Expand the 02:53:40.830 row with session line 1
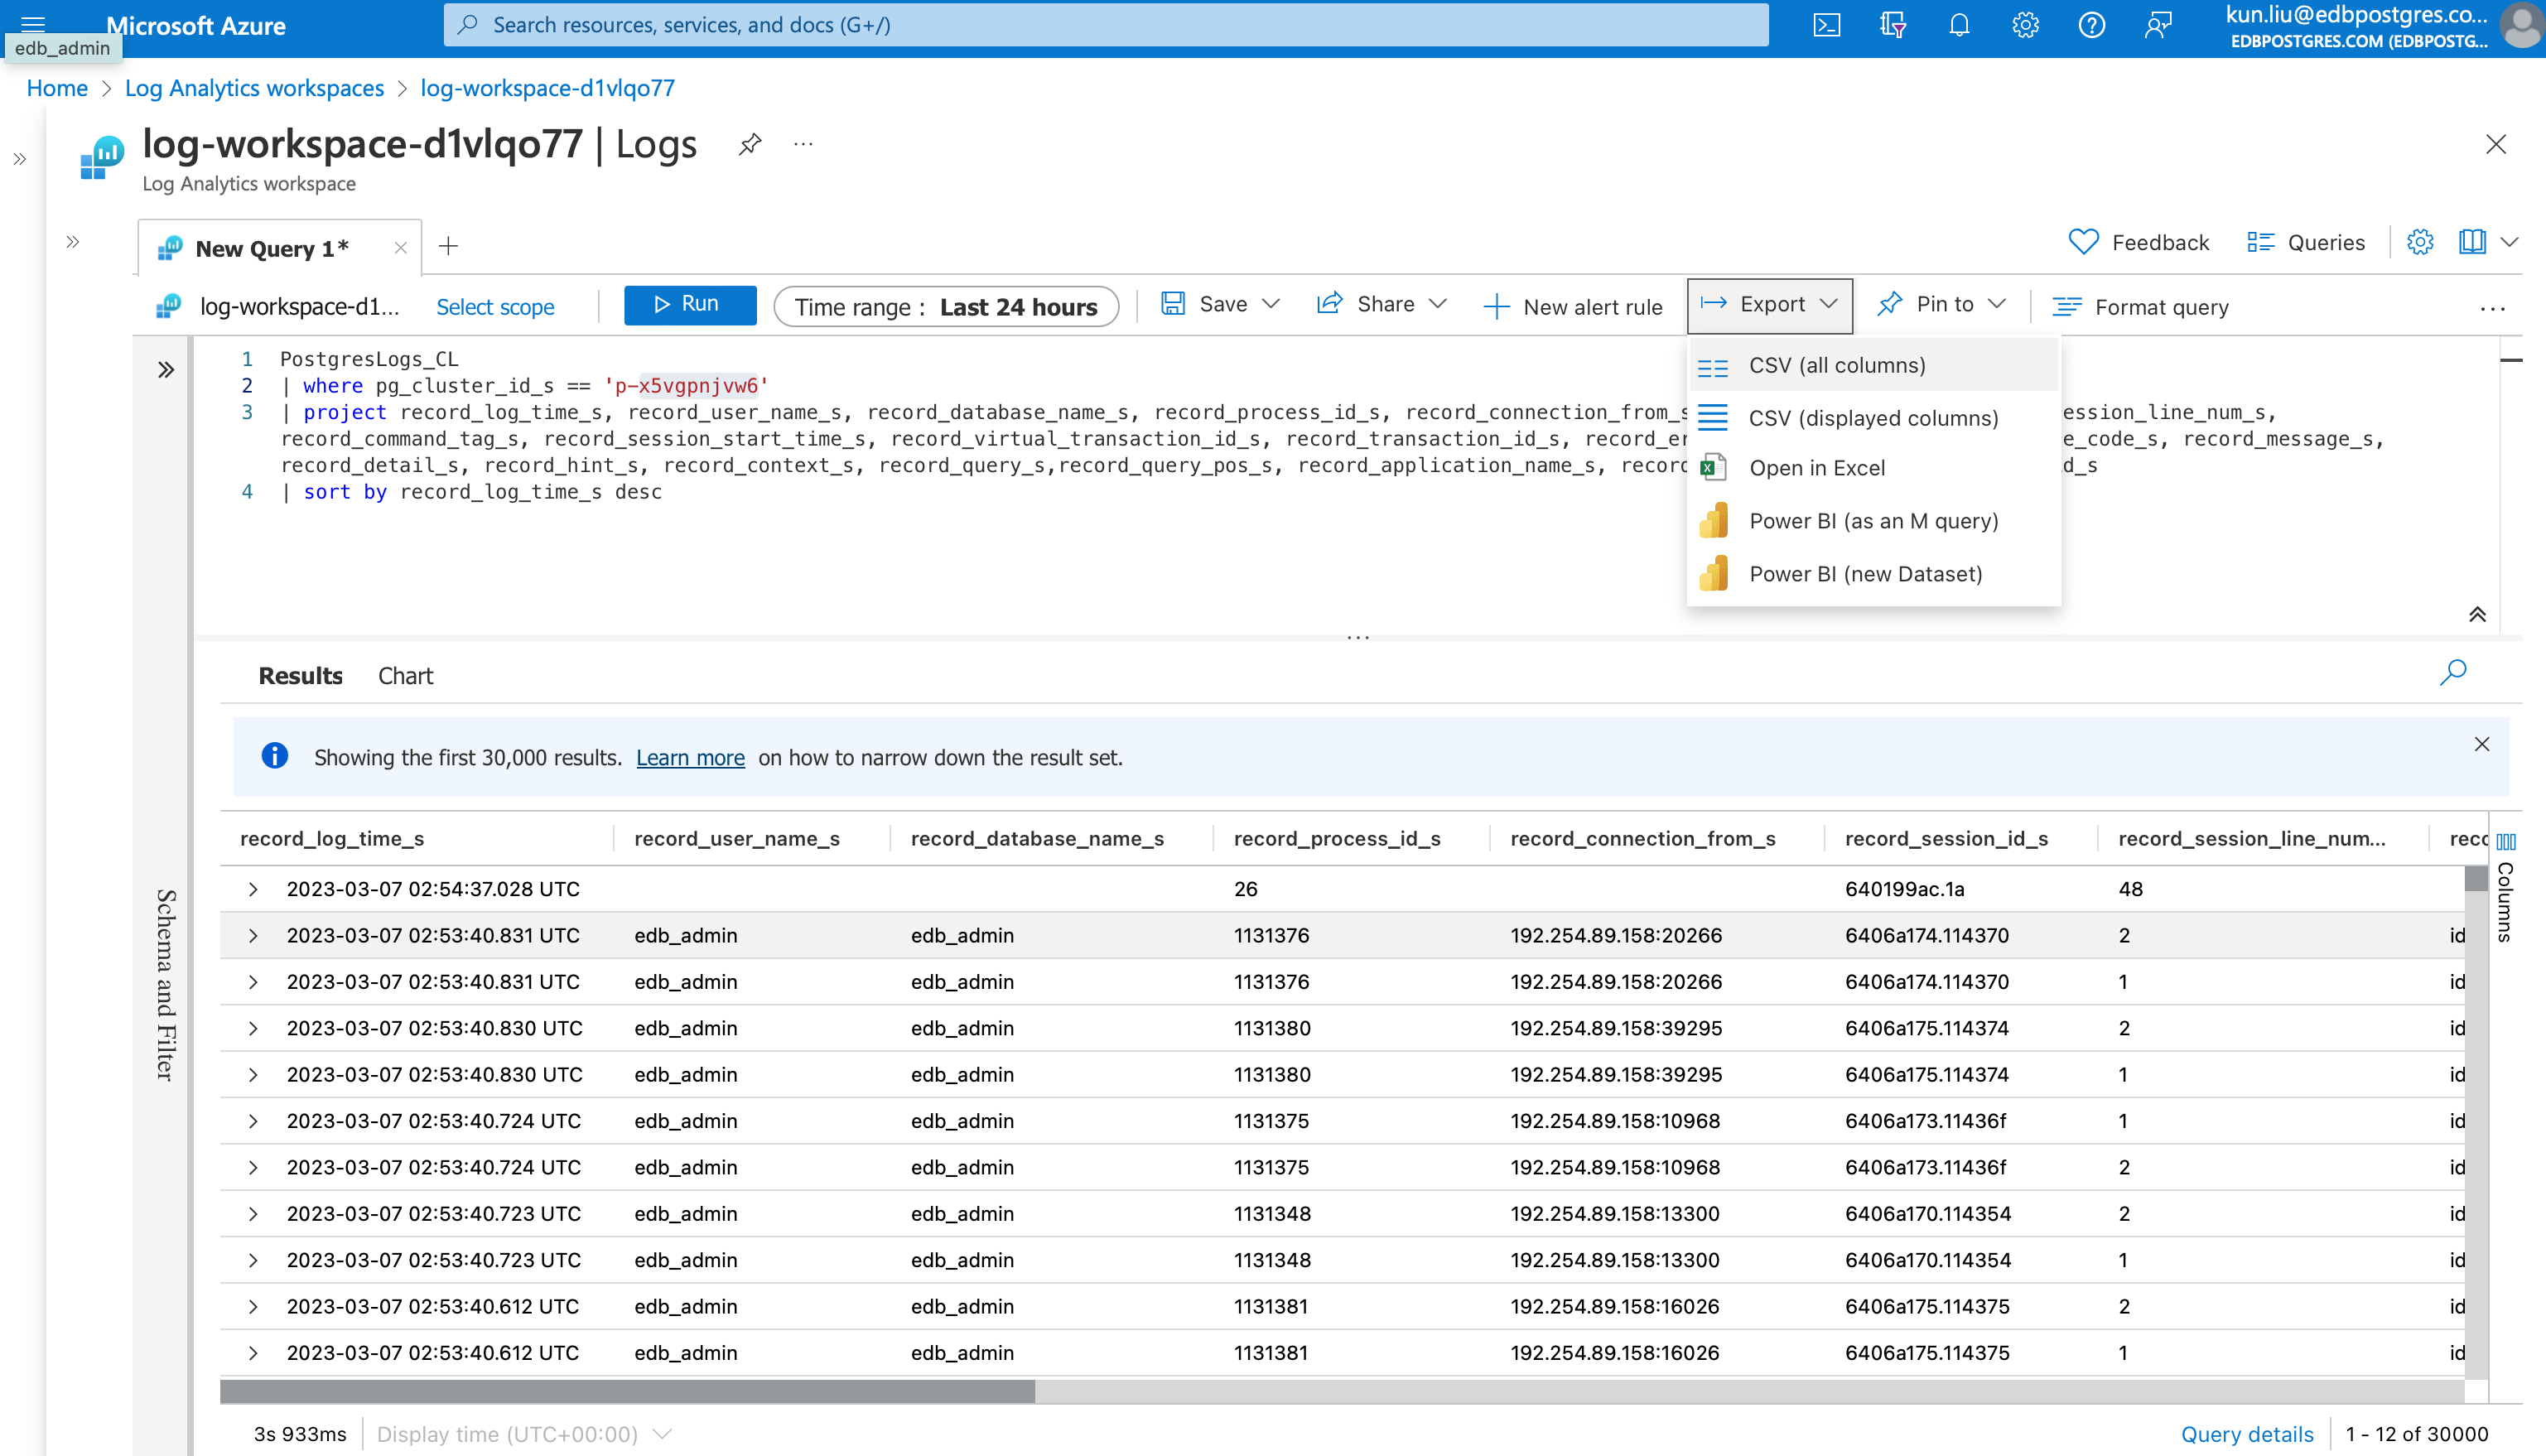Image resolution: width=2546 pixels, height=1456 pixels. click(253, 1074)
